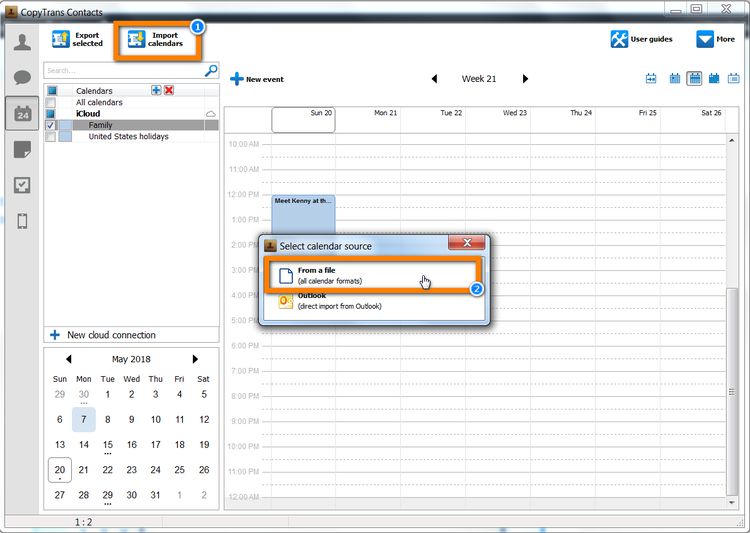Image resolution: width=750 pixels, height=533 pixels.
Task: Select May 15 in mini calendar
Action: click(x=108, y=445)
